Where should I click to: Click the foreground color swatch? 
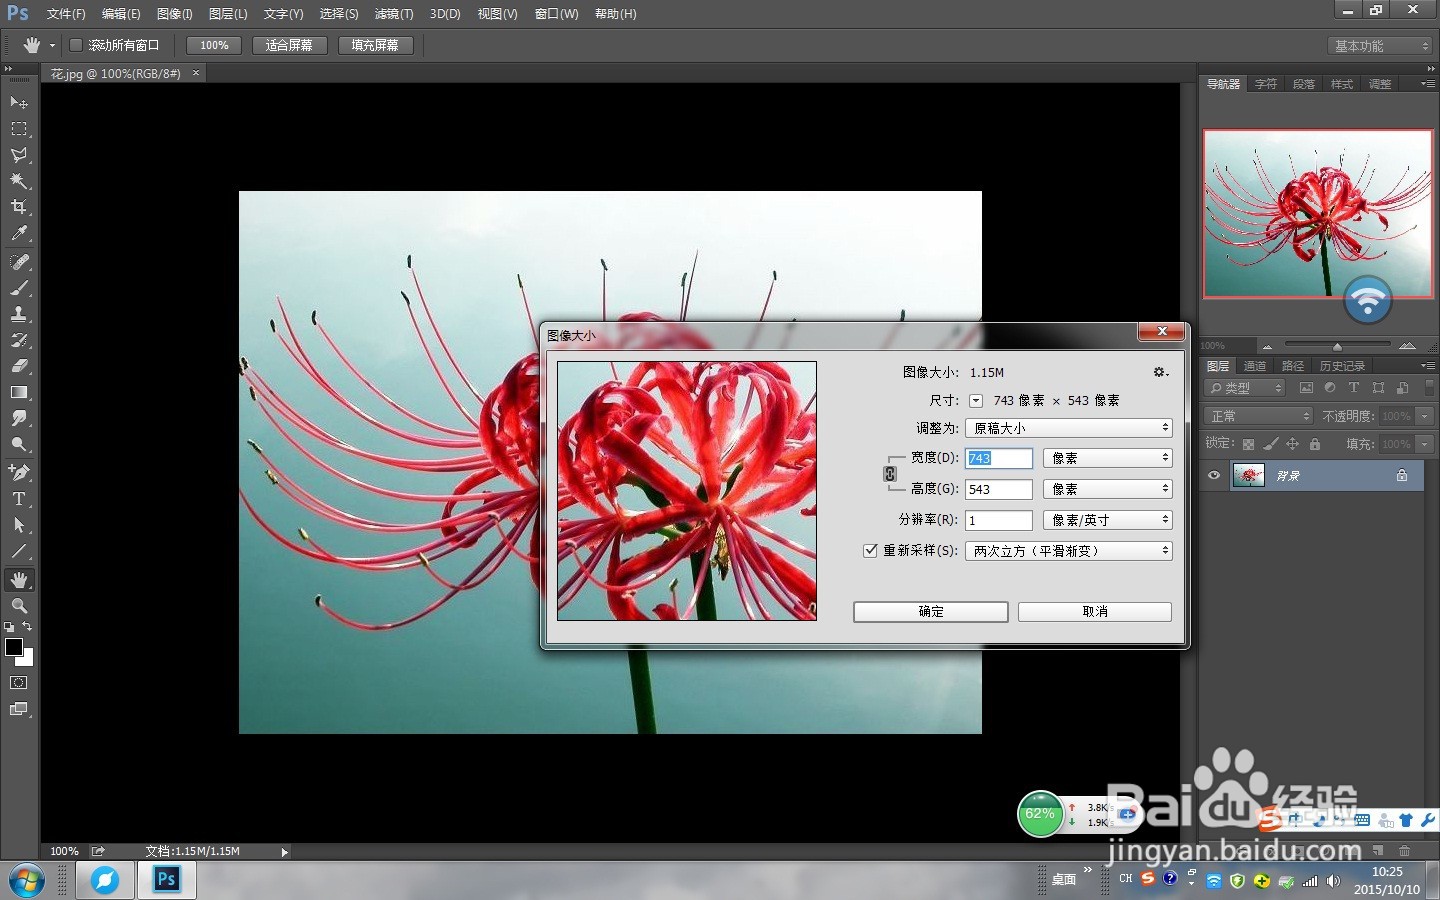point(13,647)
